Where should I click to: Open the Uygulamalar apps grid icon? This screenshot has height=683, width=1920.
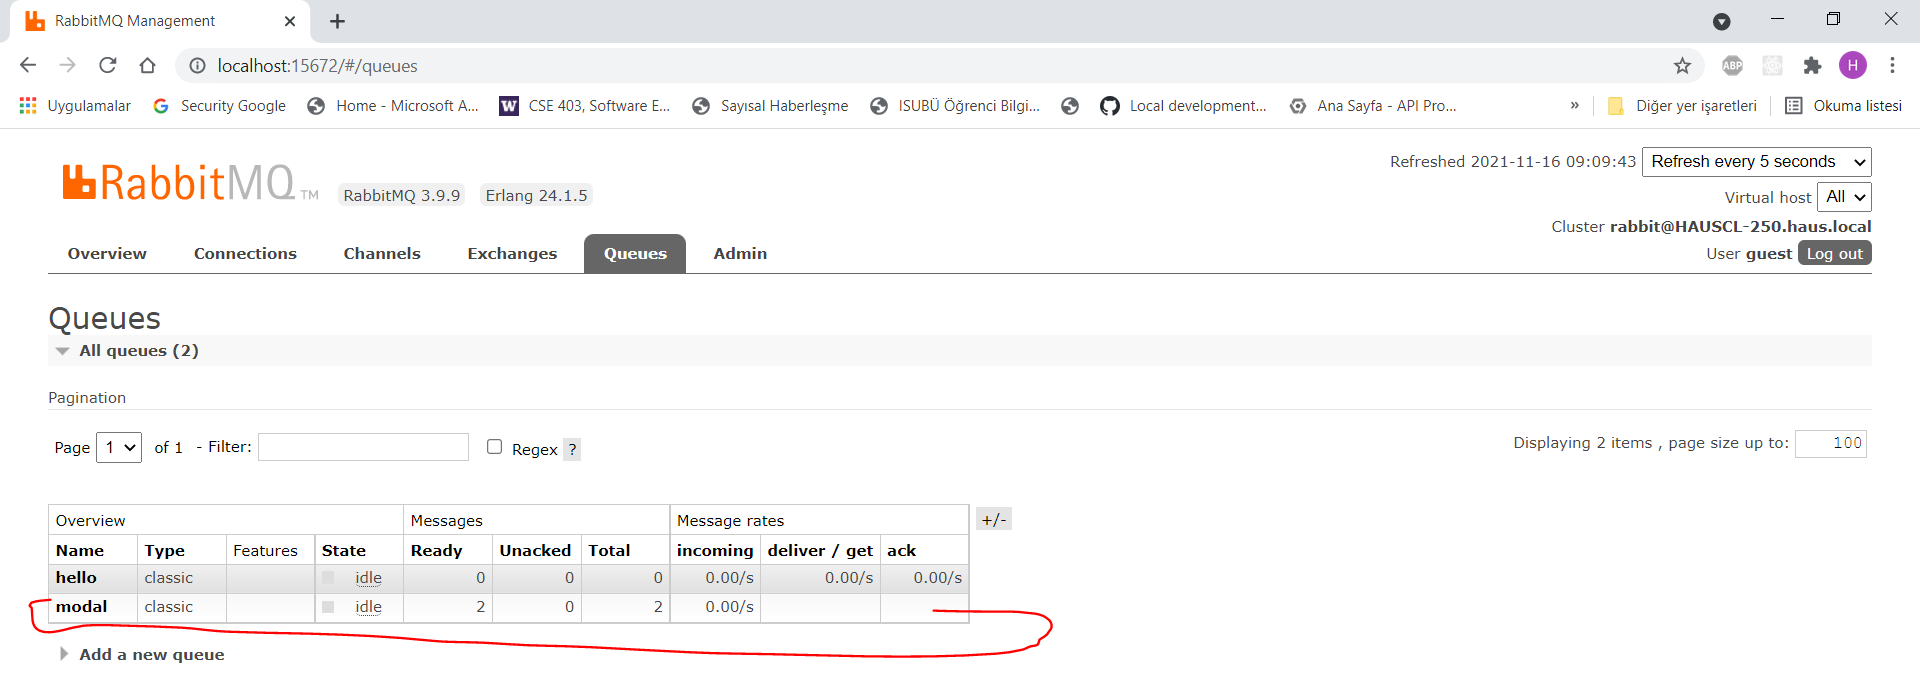coord(28,106)
